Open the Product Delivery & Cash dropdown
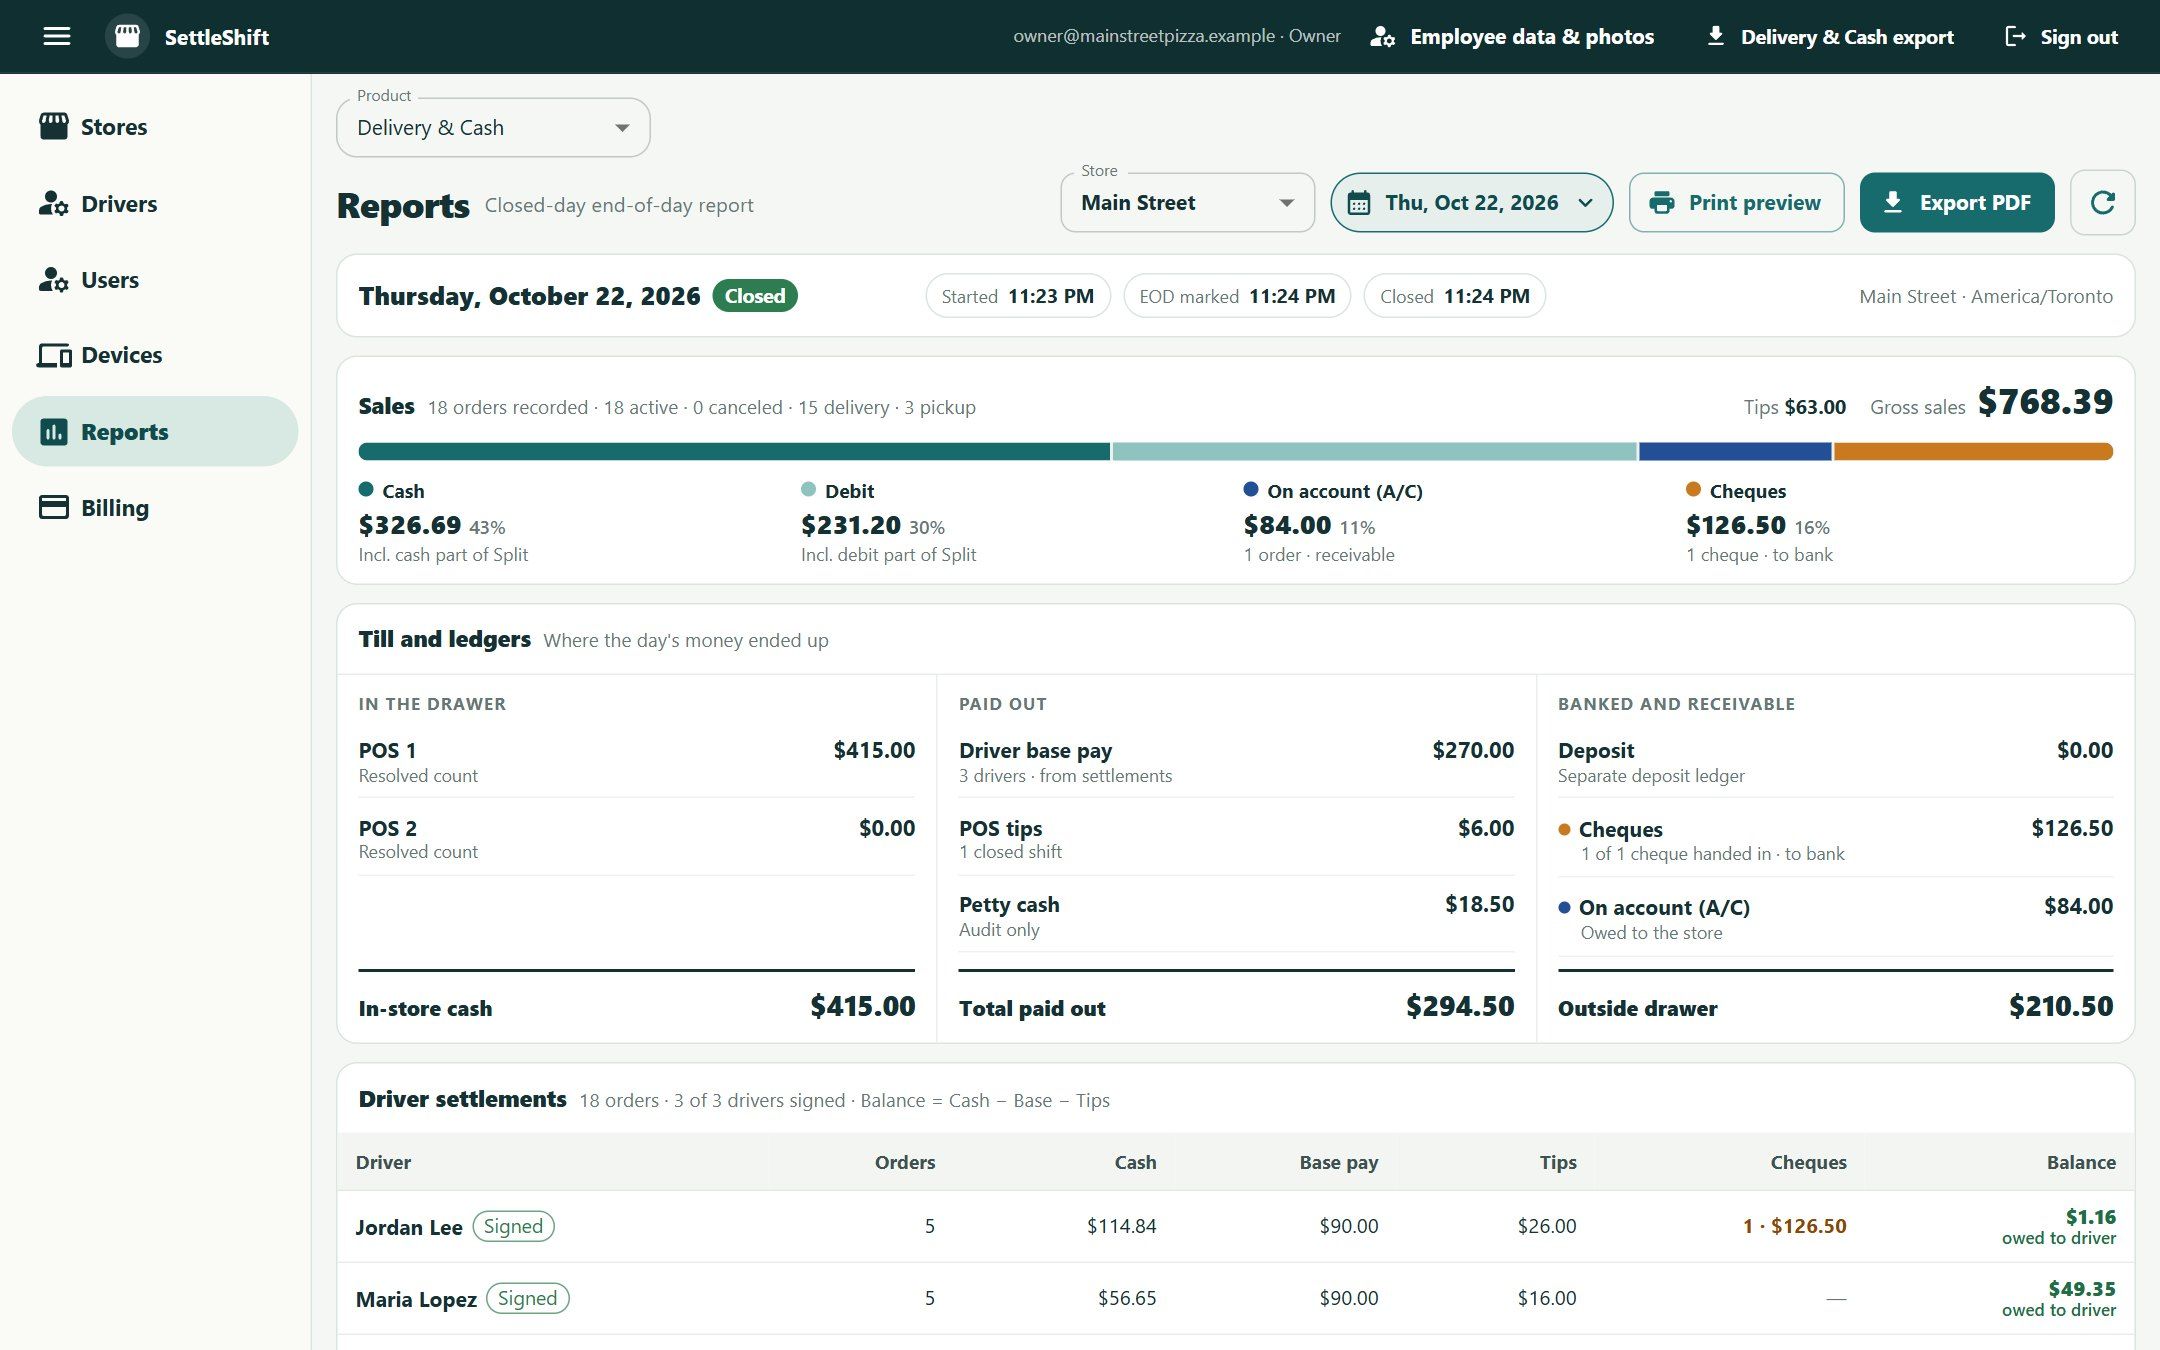2160x1350 pixels. pyautogui.click(x=493, y=128)
